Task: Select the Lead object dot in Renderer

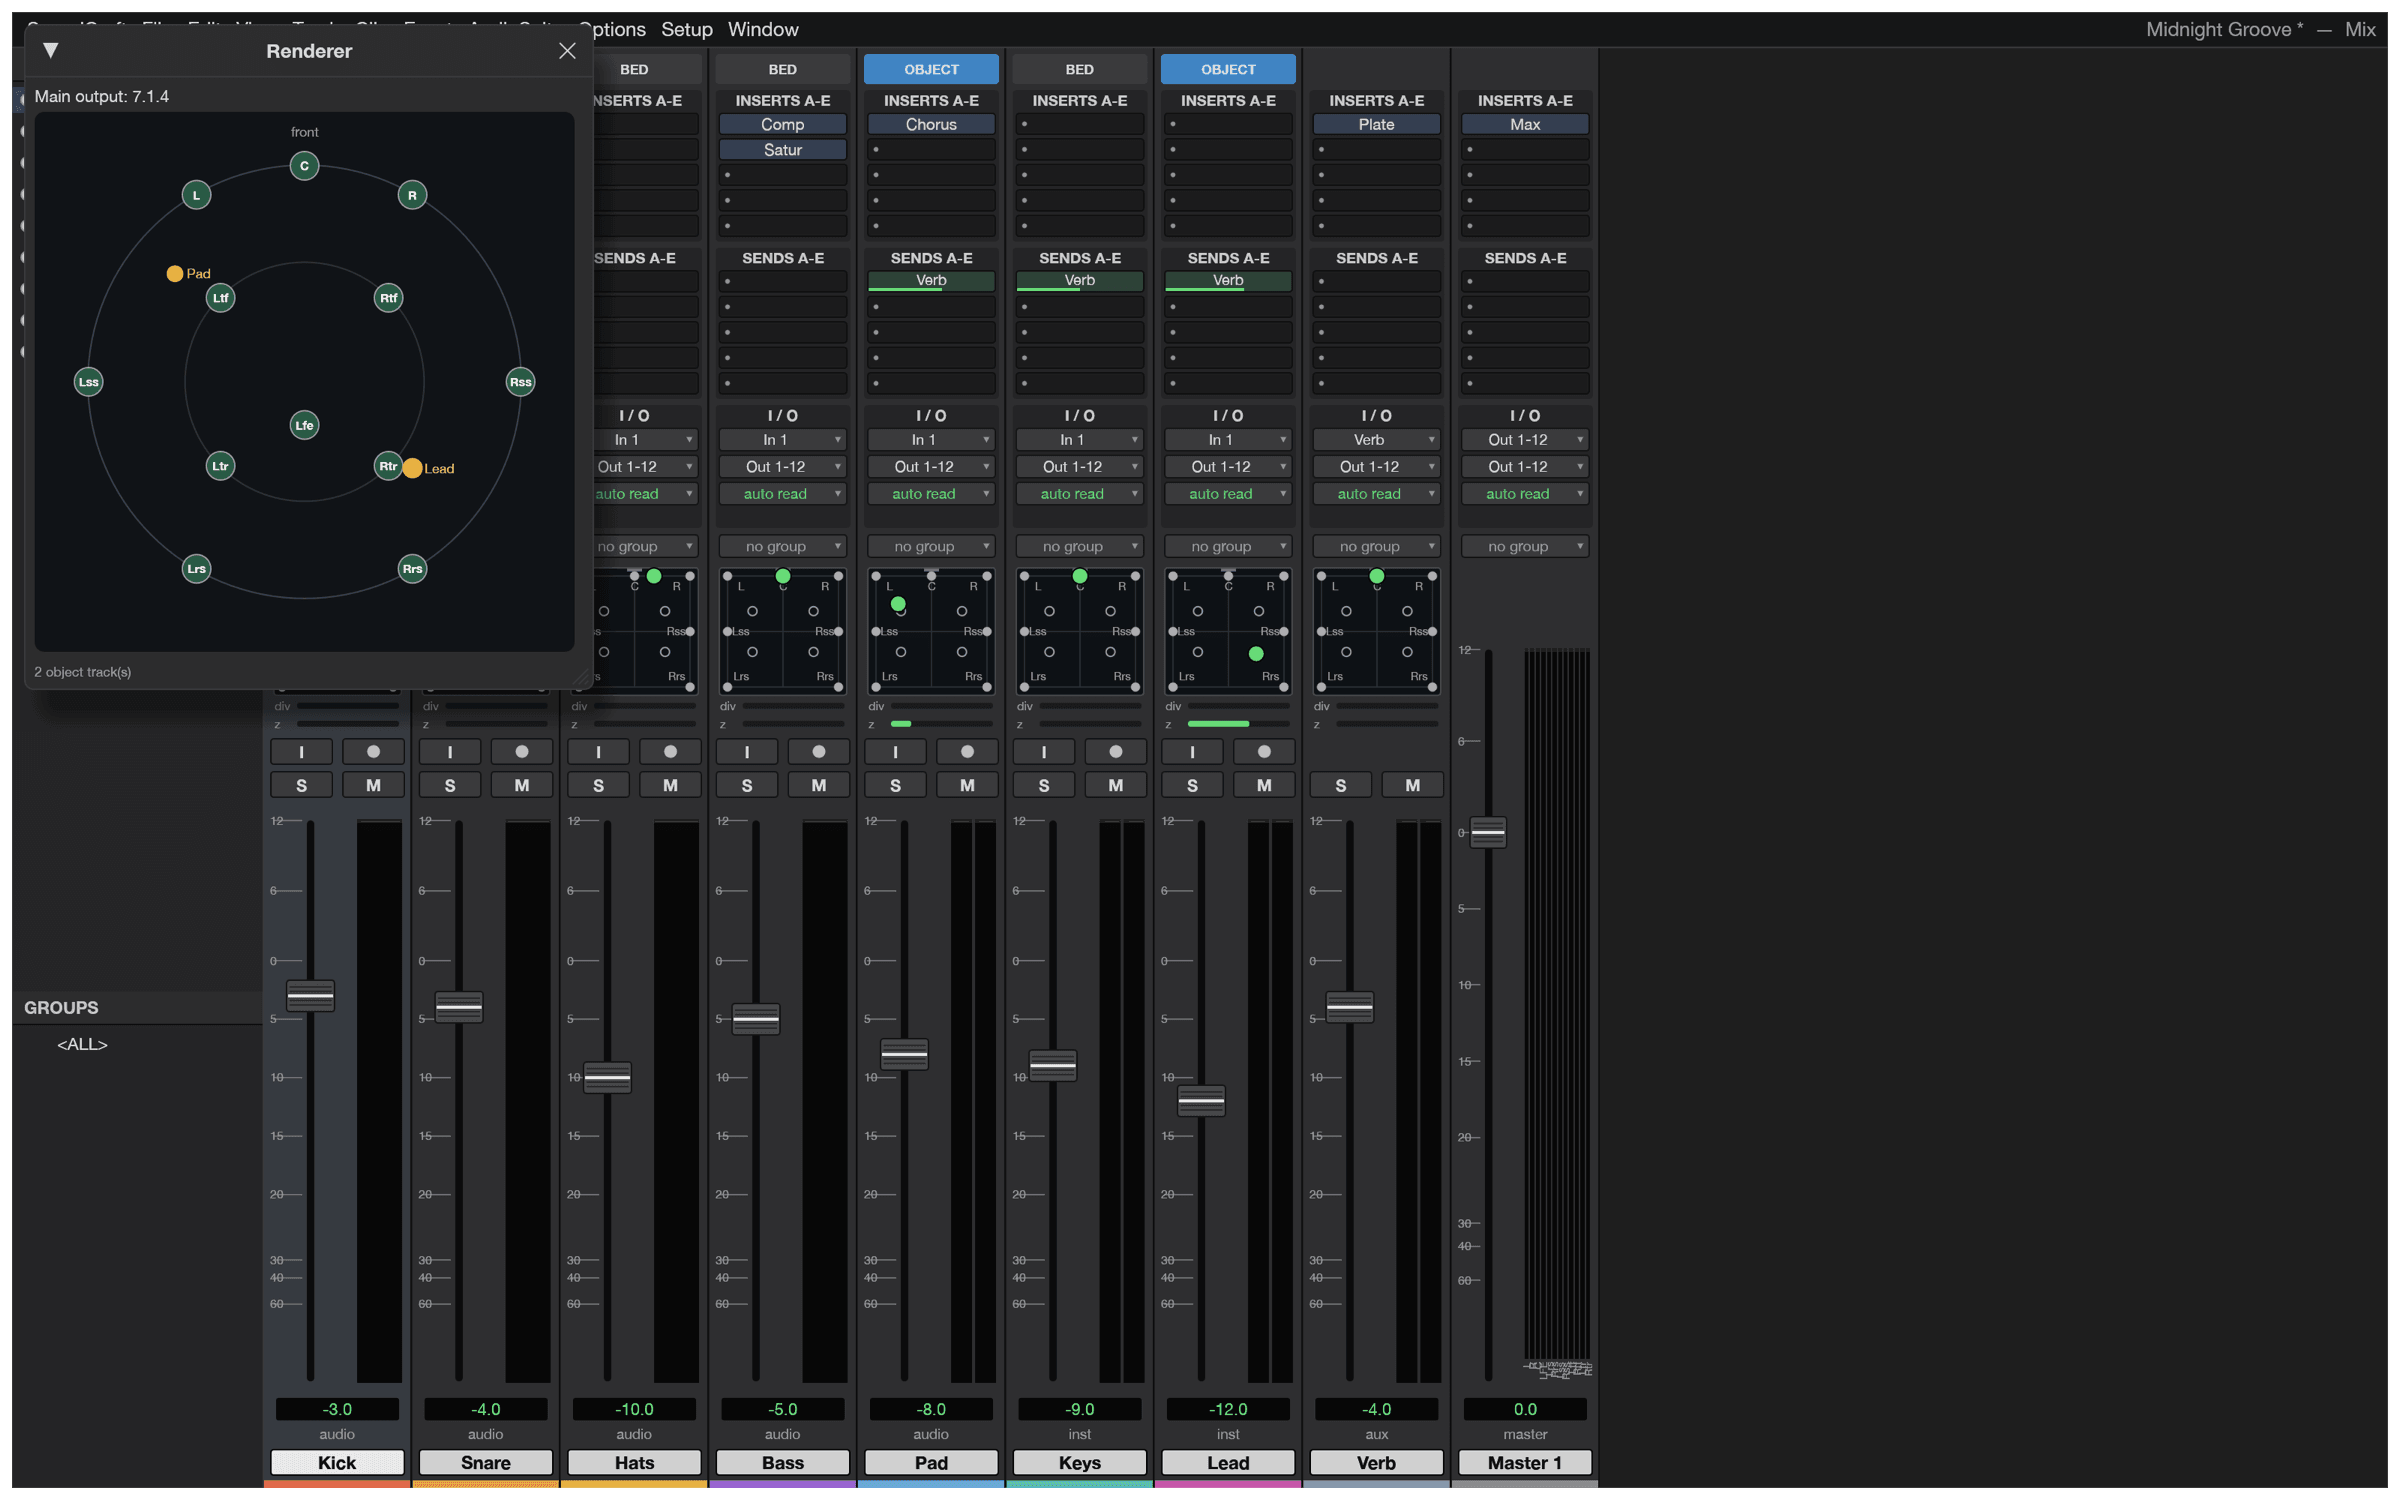Action: point(412,468)
